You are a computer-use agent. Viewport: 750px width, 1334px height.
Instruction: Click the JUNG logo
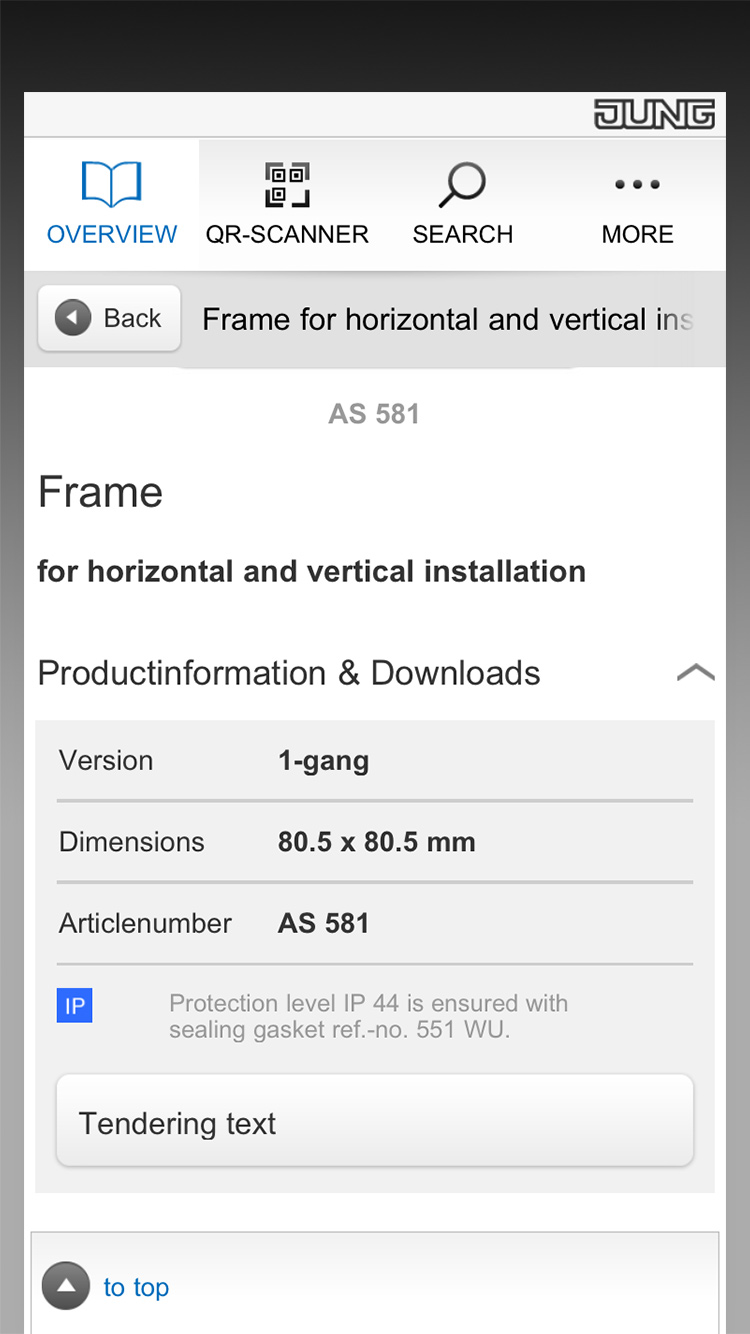coord(654,115)
